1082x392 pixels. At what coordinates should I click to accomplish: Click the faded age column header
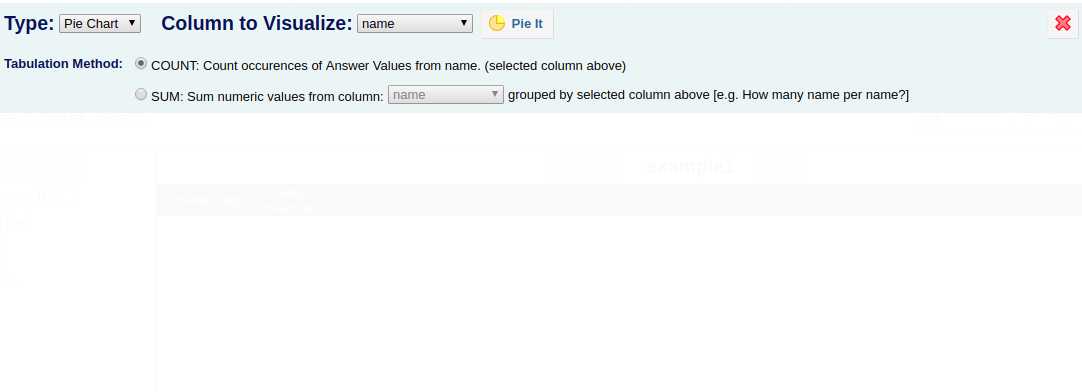233,200
